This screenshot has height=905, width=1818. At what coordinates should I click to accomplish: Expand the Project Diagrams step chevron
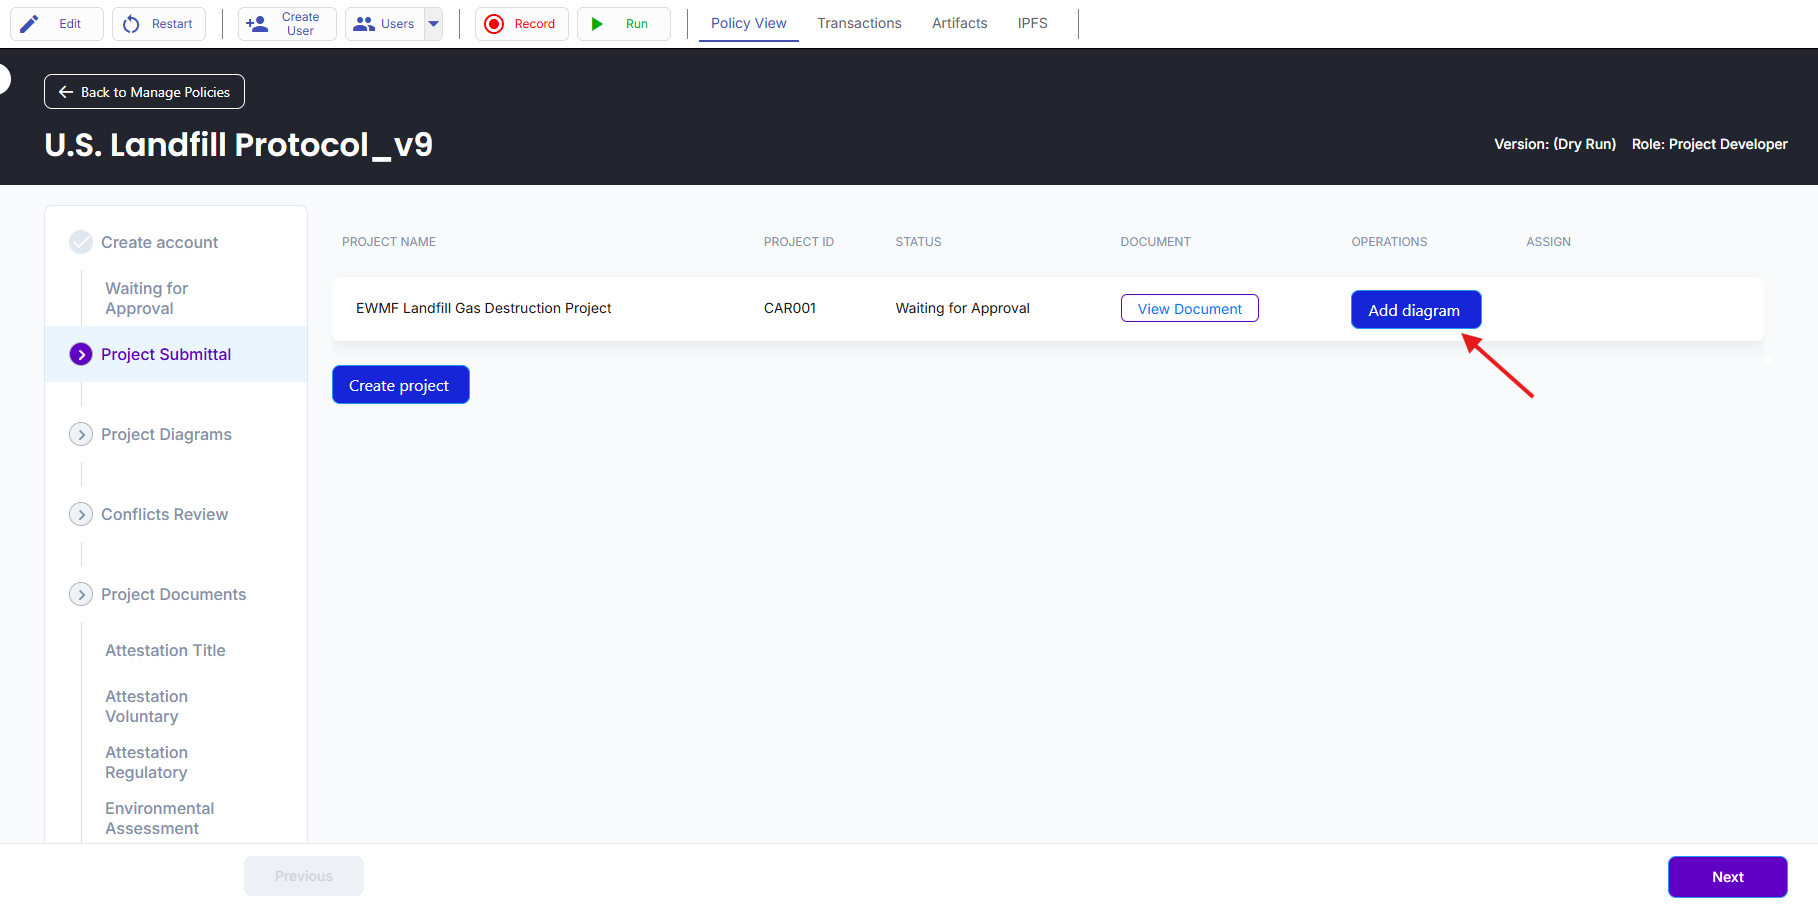81,434
